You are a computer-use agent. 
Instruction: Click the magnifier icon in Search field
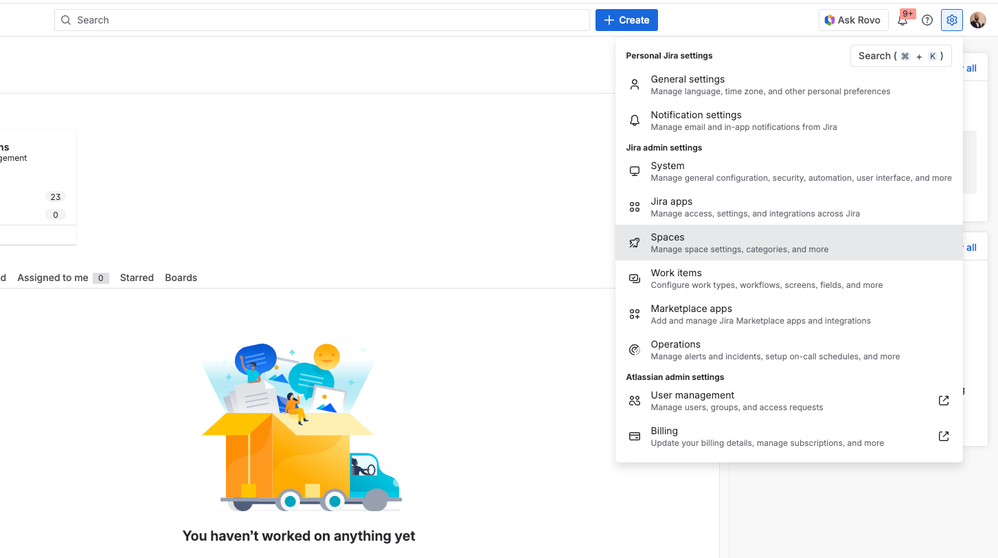[66, 20]
